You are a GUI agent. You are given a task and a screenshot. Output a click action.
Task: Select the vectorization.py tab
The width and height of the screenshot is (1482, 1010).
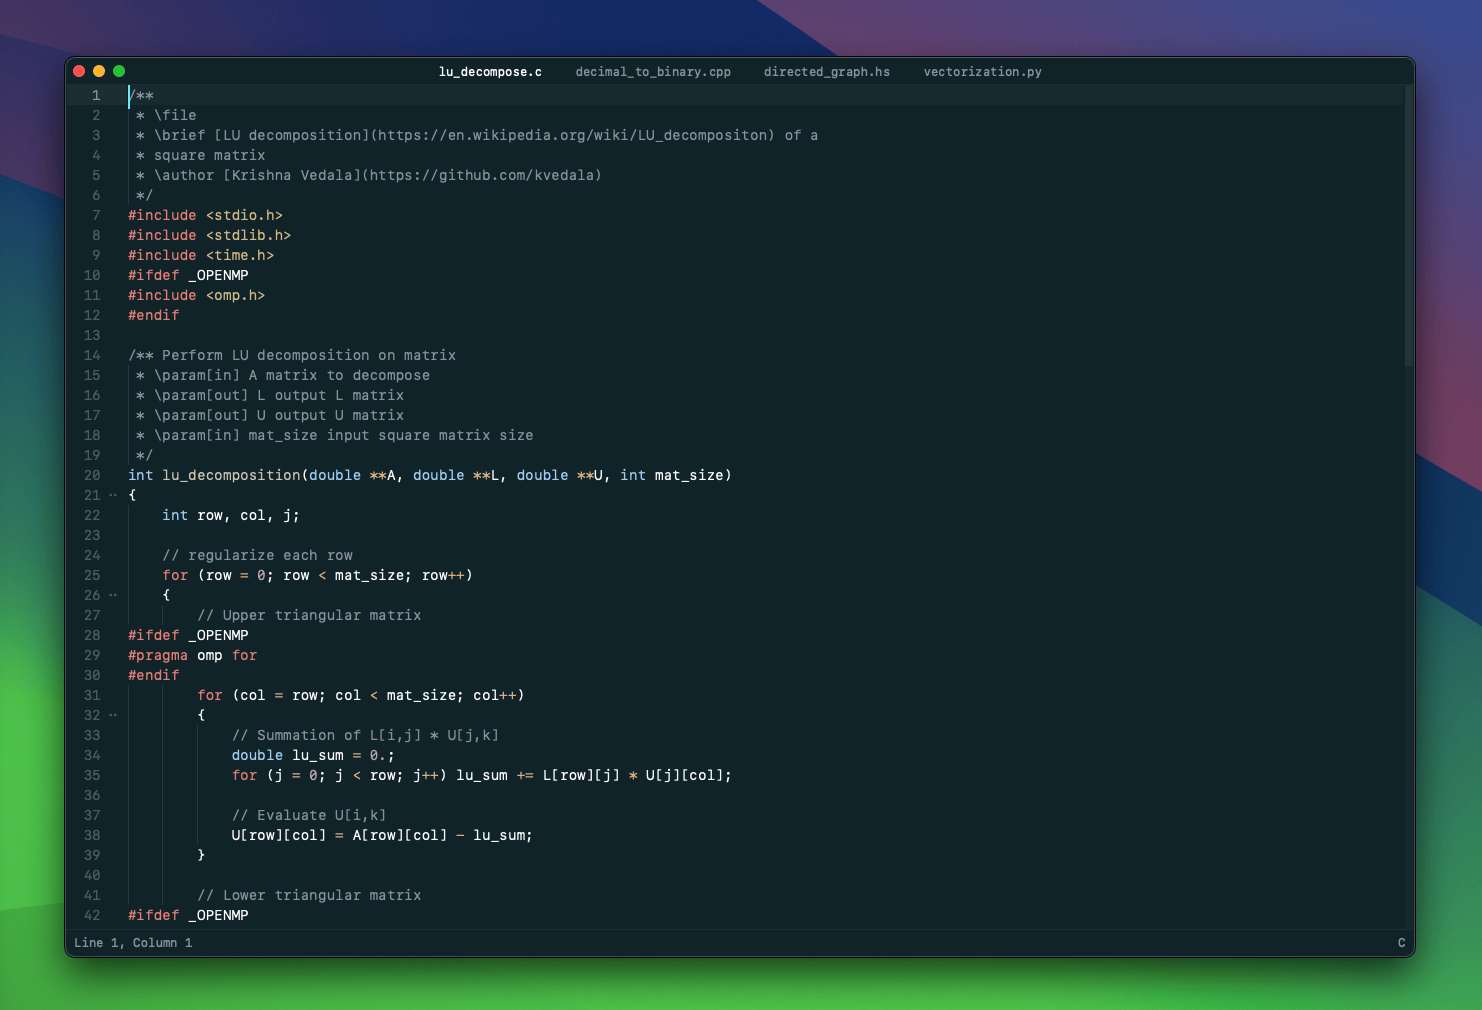[982, 71]
